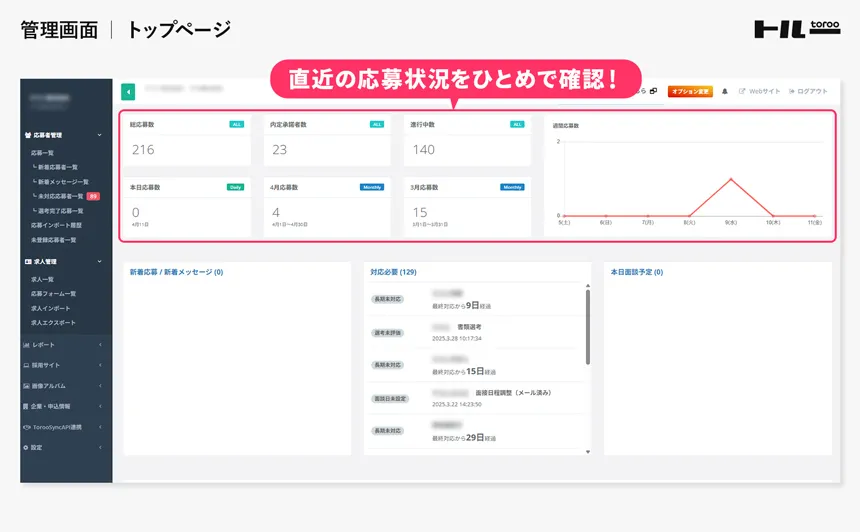This screenshot has height=532, width=860.
Task: Click the 進行中数 value 140
Action: [x=423, y=150]
